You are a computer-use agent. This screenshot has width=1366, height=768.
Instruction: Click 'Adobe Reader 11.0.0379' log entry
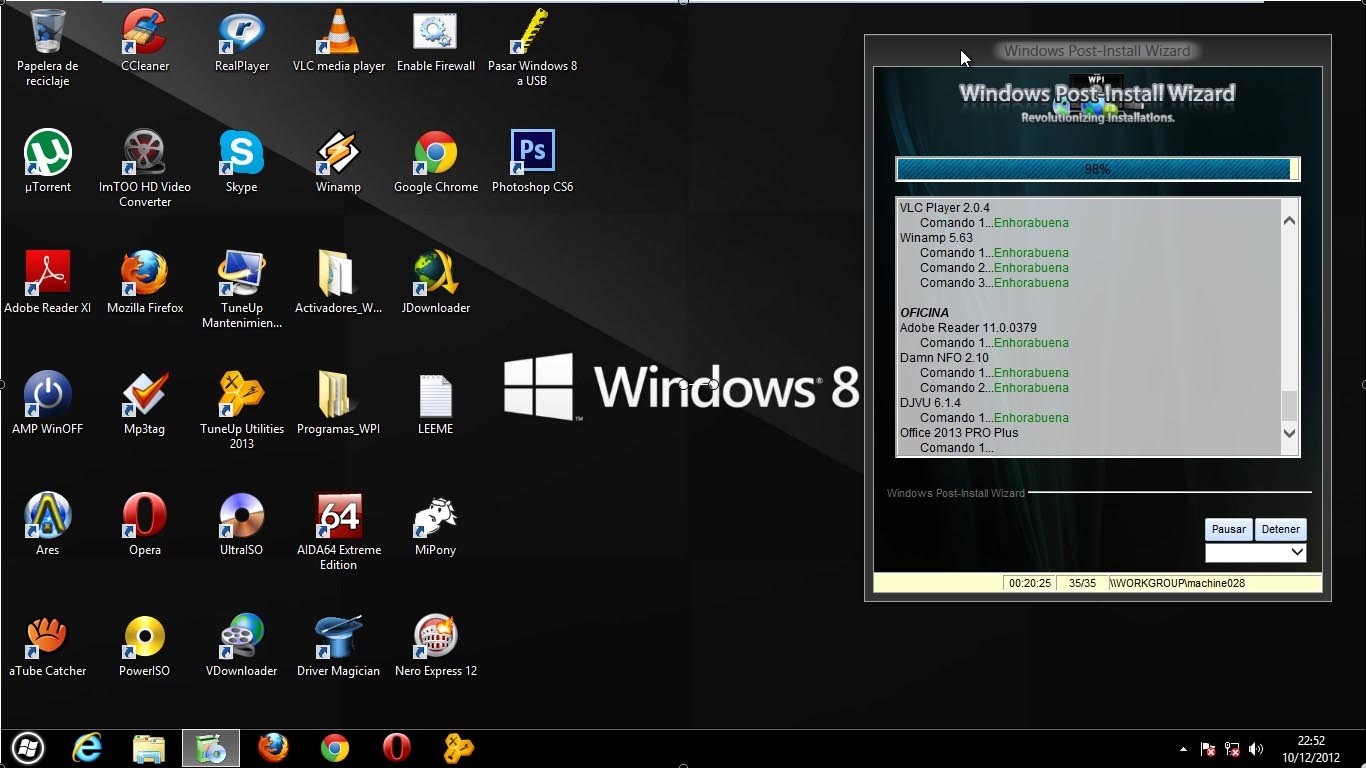(968, 328)
